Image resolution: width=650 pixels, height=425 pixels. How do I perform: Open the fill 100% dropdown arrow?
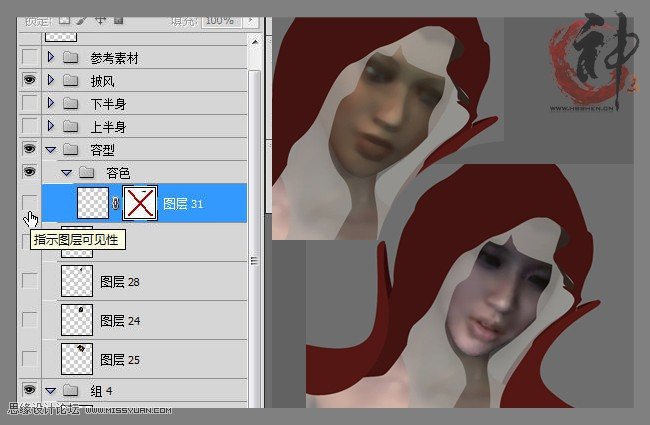250,21
